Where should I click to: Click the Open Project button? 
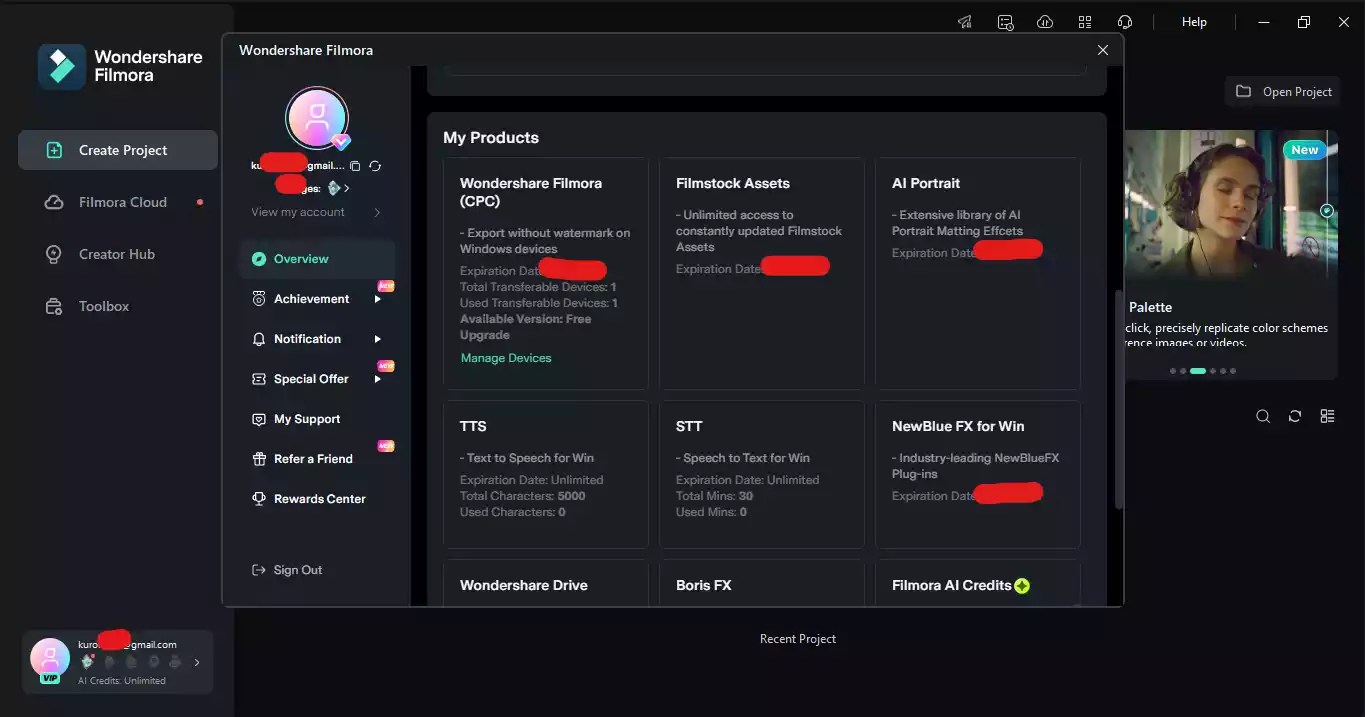pyautogui.click(x=1283, y=91)
